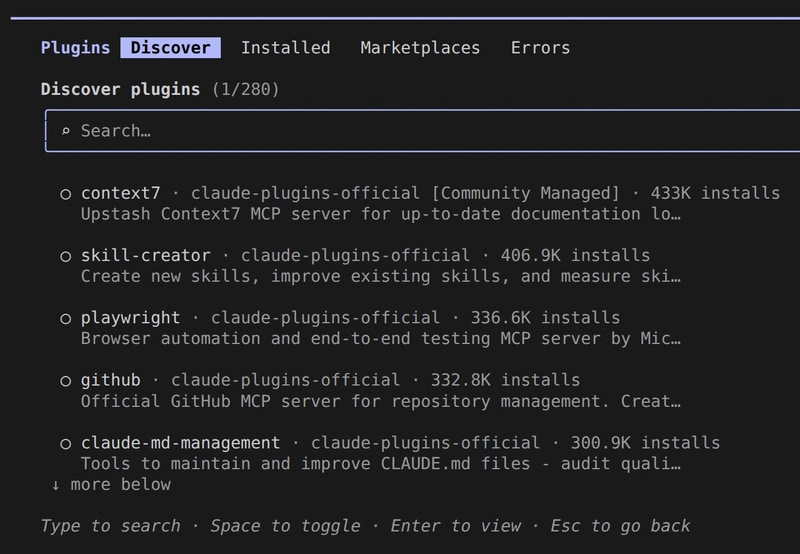Click the more below indicator
This screenshot has width=800, height=554.
tap(111, 485)
